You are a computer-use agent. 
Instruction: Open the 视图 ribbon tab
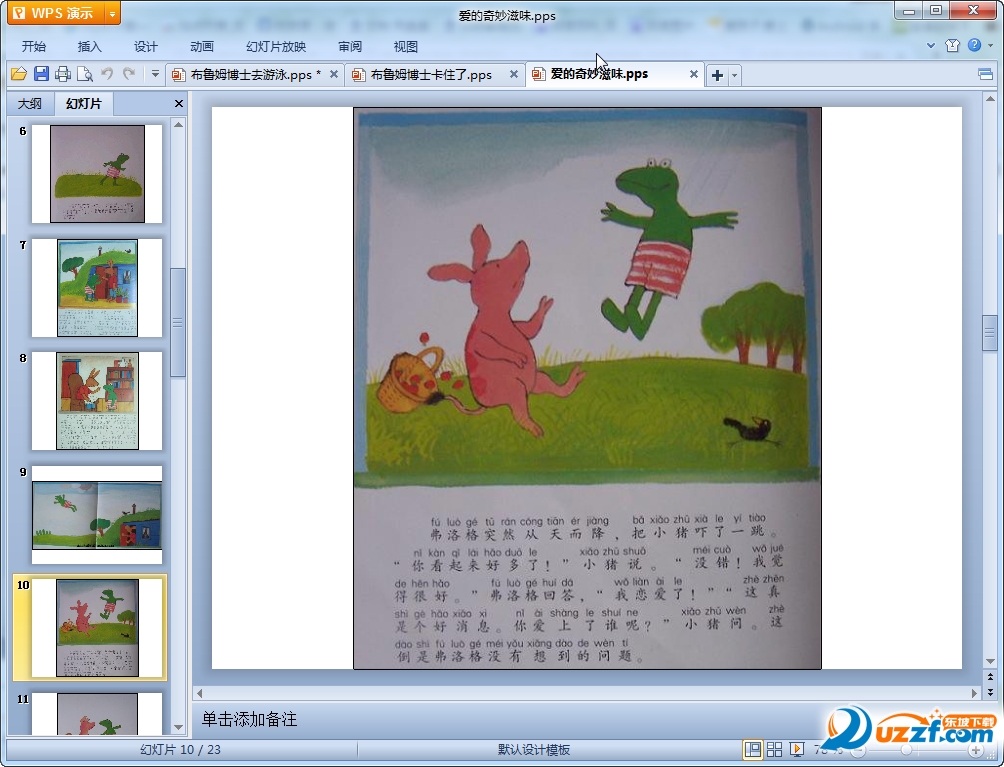tap(405, 47)
